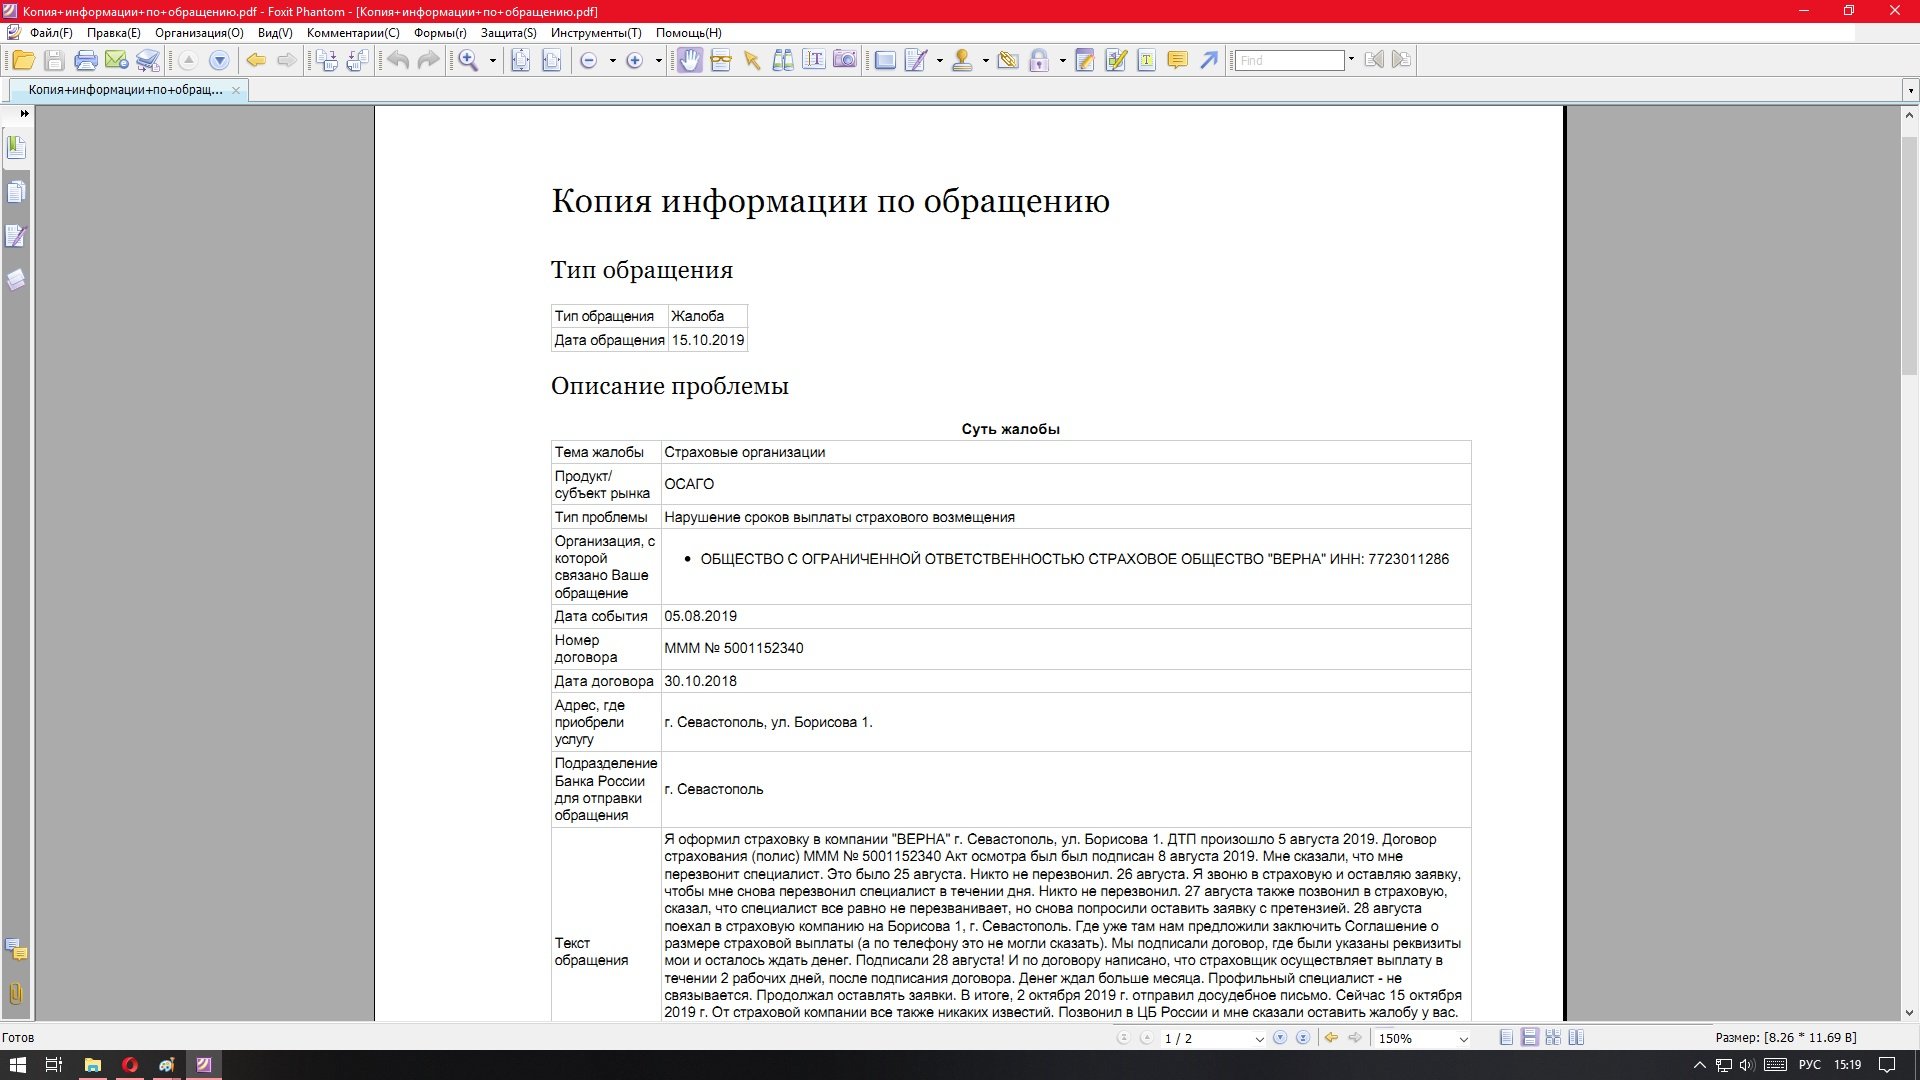Toggle facing pages layout in the status bar
Image resolution: width=1920 pixels, height=1080 pixels.
point(1577,1038)
